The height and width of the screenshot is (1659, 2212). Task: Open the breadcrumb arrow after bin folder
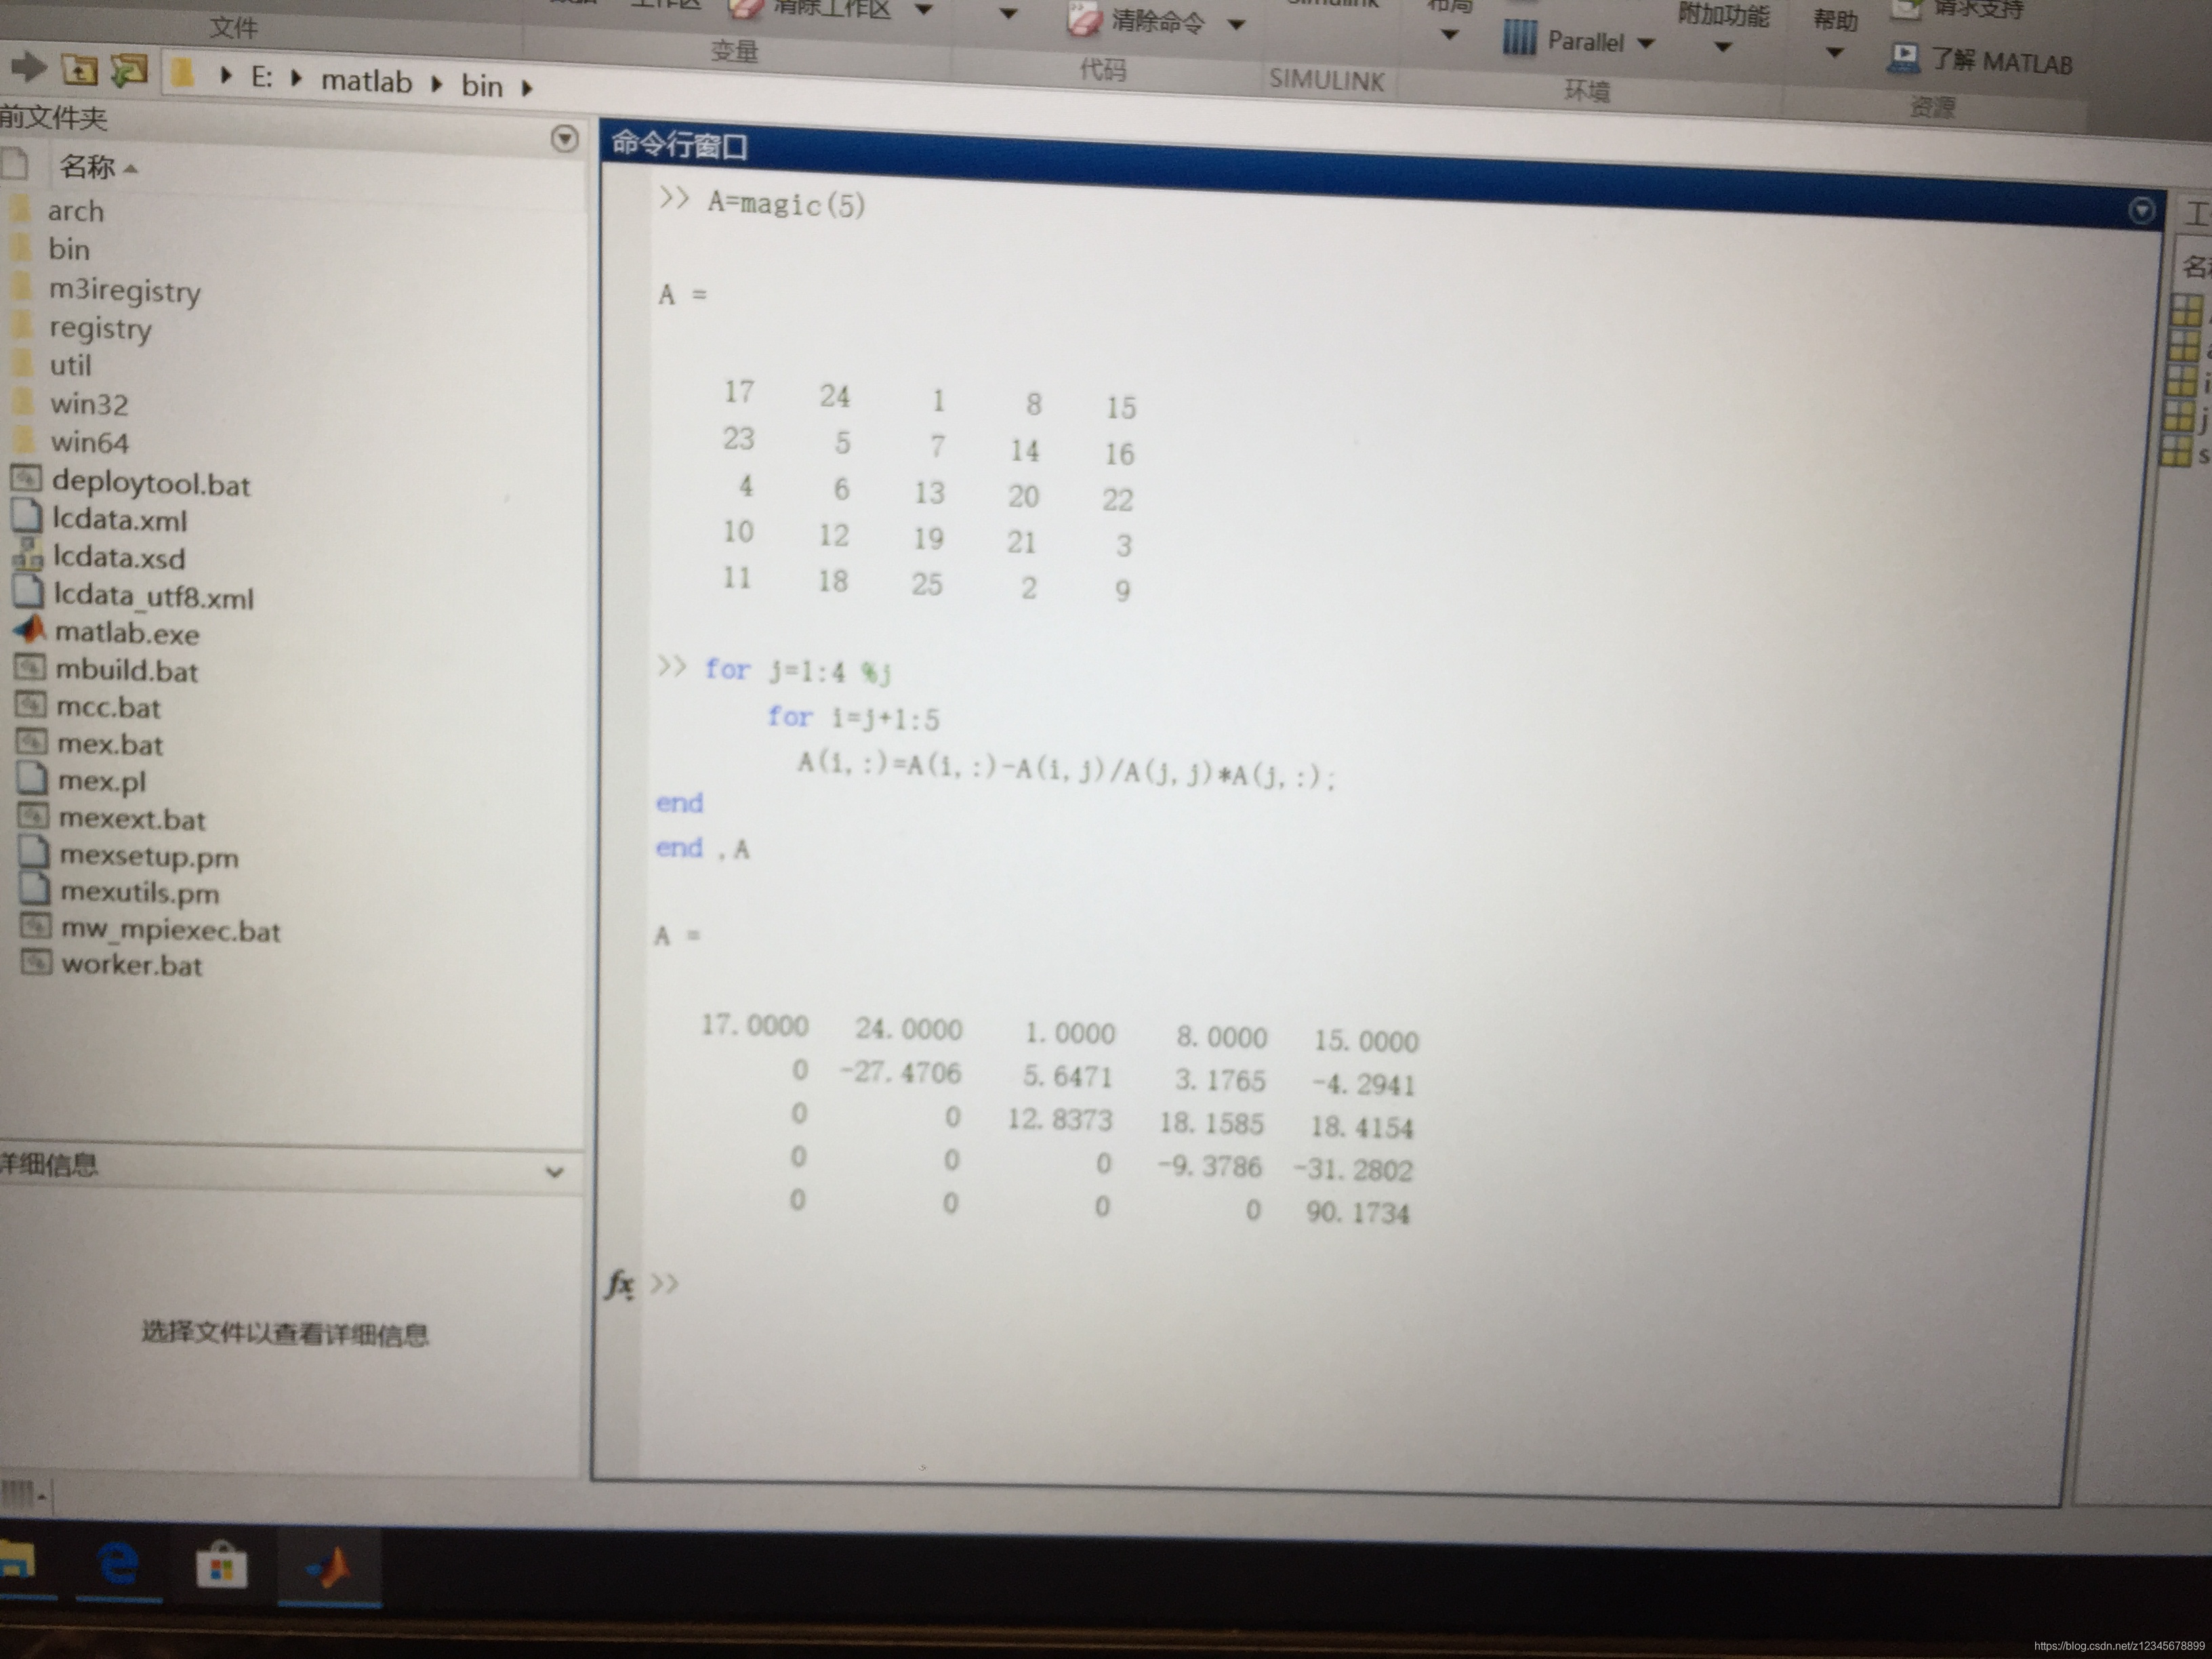tap(528, 87)
